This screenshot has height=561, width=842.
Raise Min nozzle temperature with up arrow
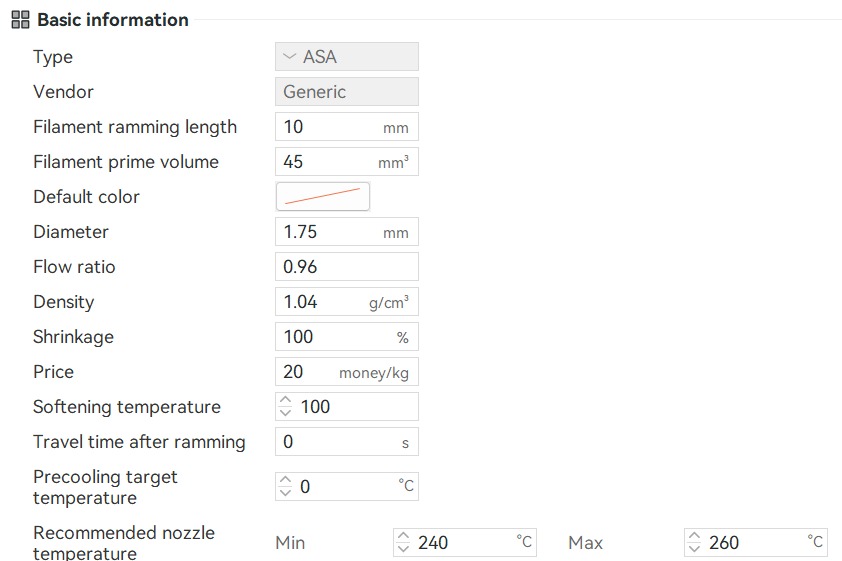[x=403, y=536]
